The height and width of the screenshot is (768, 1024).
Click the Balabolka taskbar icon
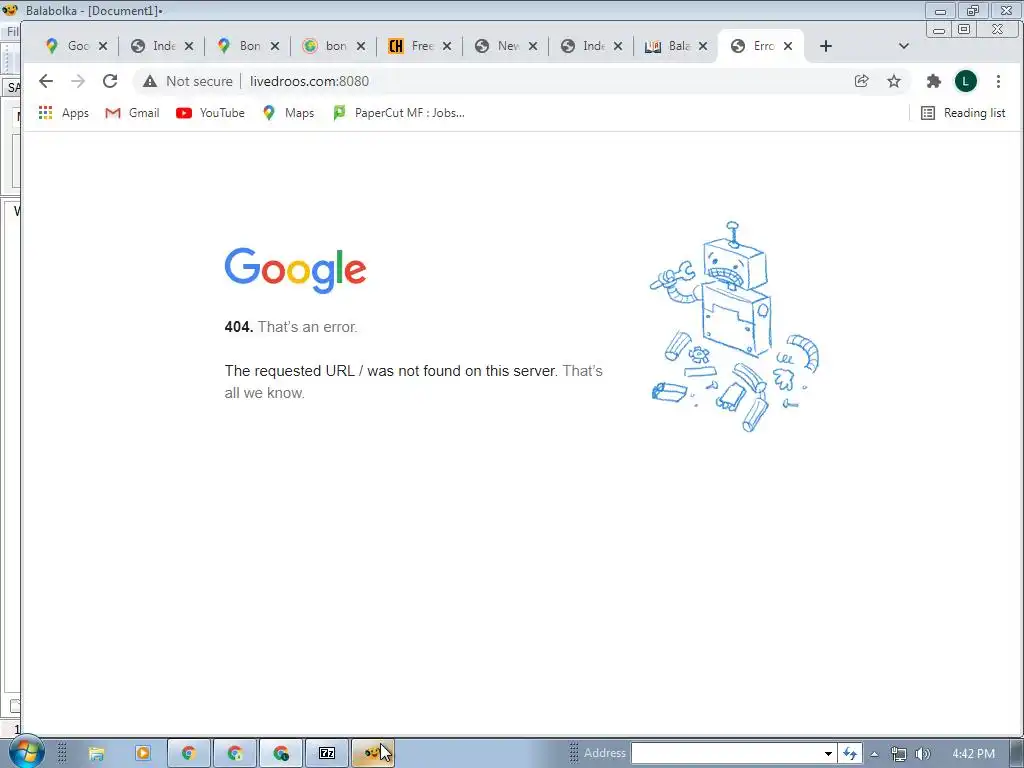point(373,754)
